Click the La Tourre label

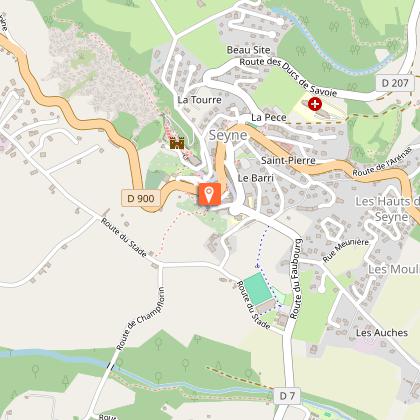[x=199, y=100]
